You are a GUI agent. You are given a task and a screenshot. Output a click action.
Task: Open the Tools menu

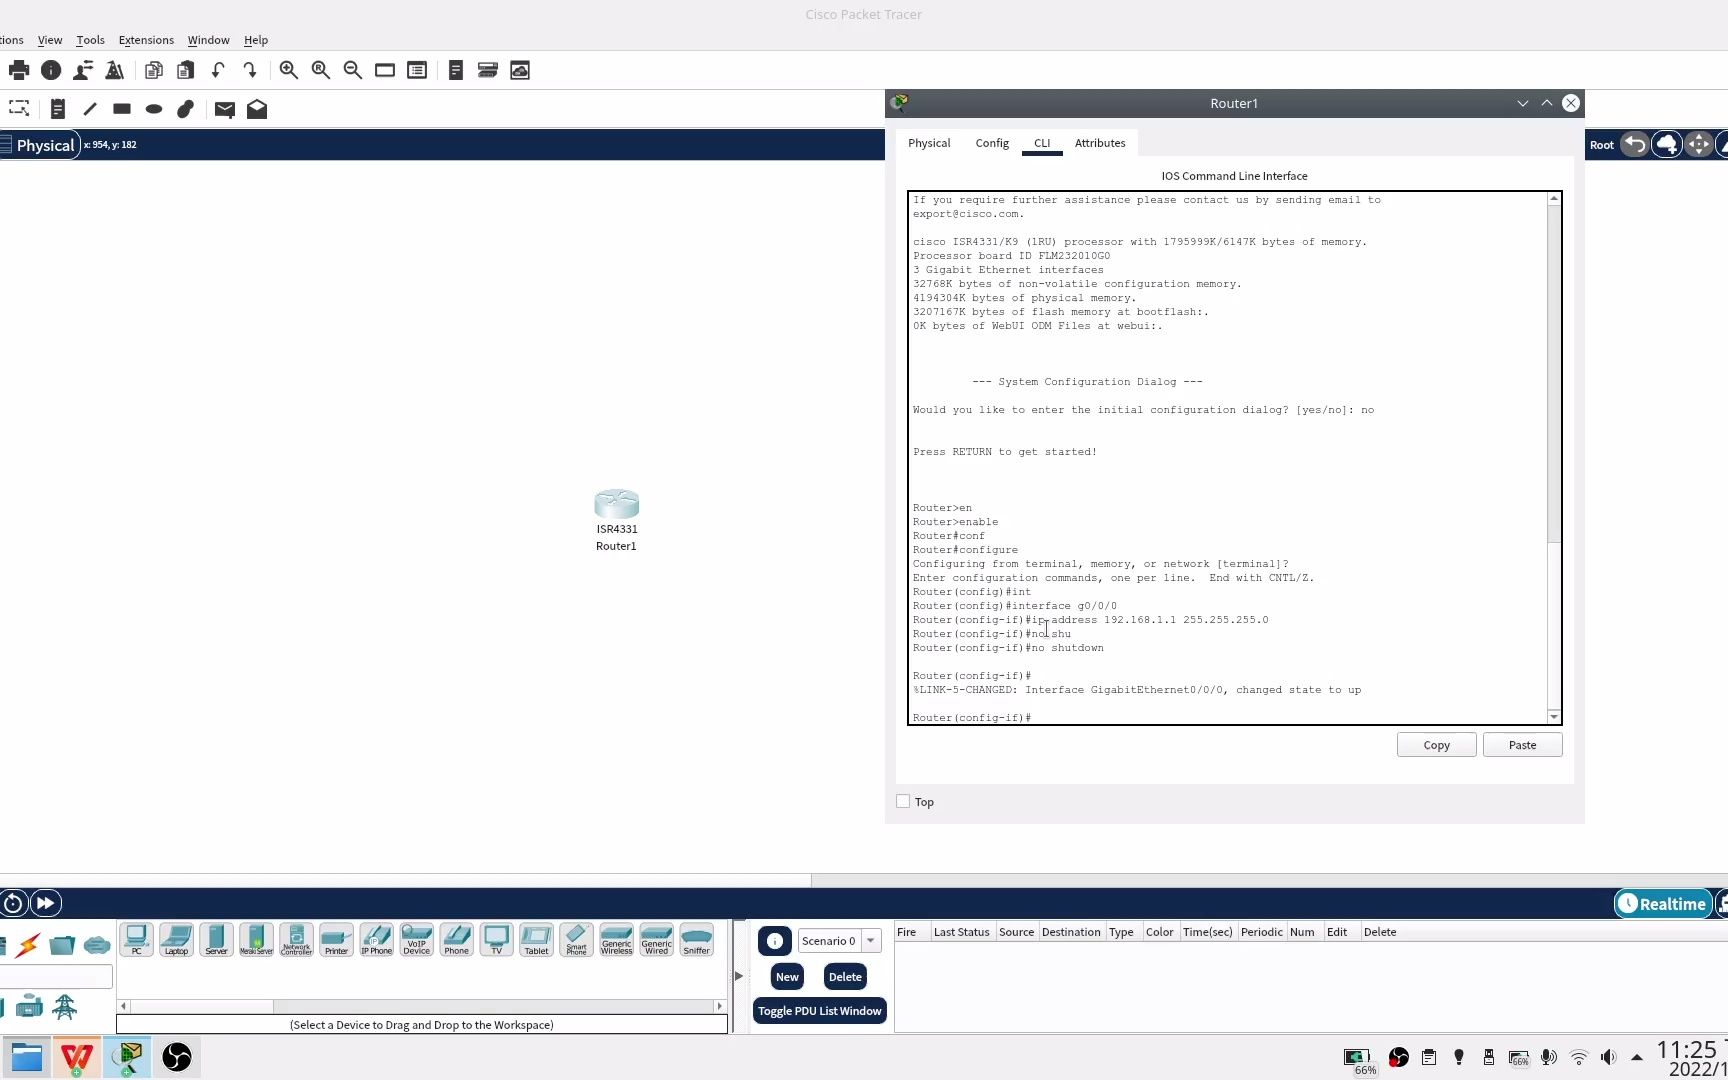coord(90,40)
